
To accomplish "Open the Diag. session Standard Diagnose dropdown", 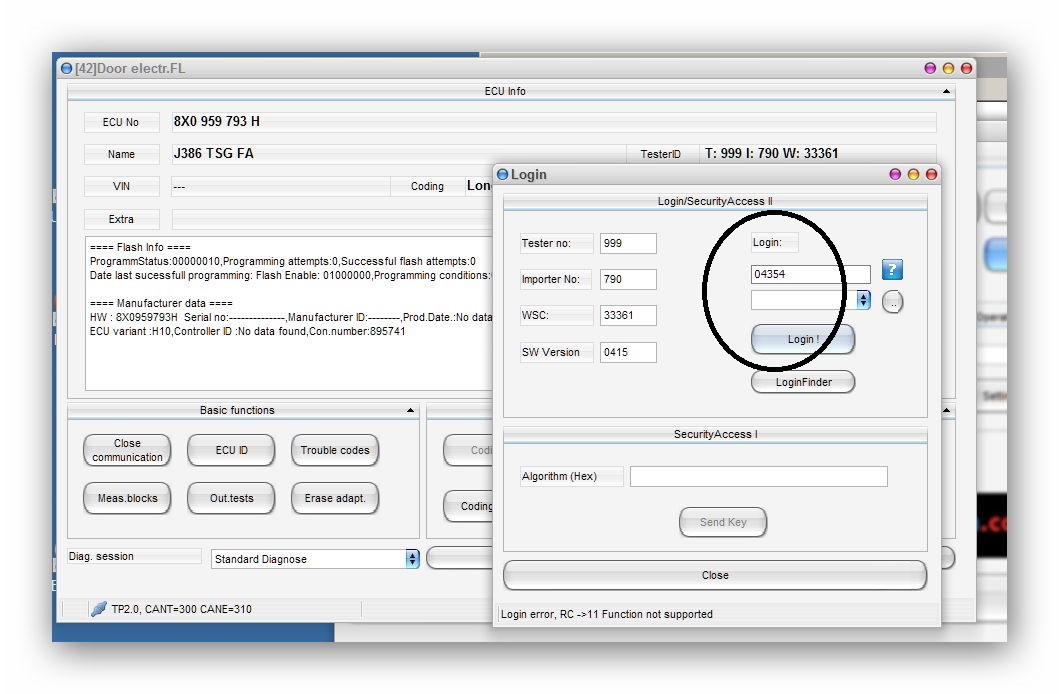I will (x=412, y=559).
